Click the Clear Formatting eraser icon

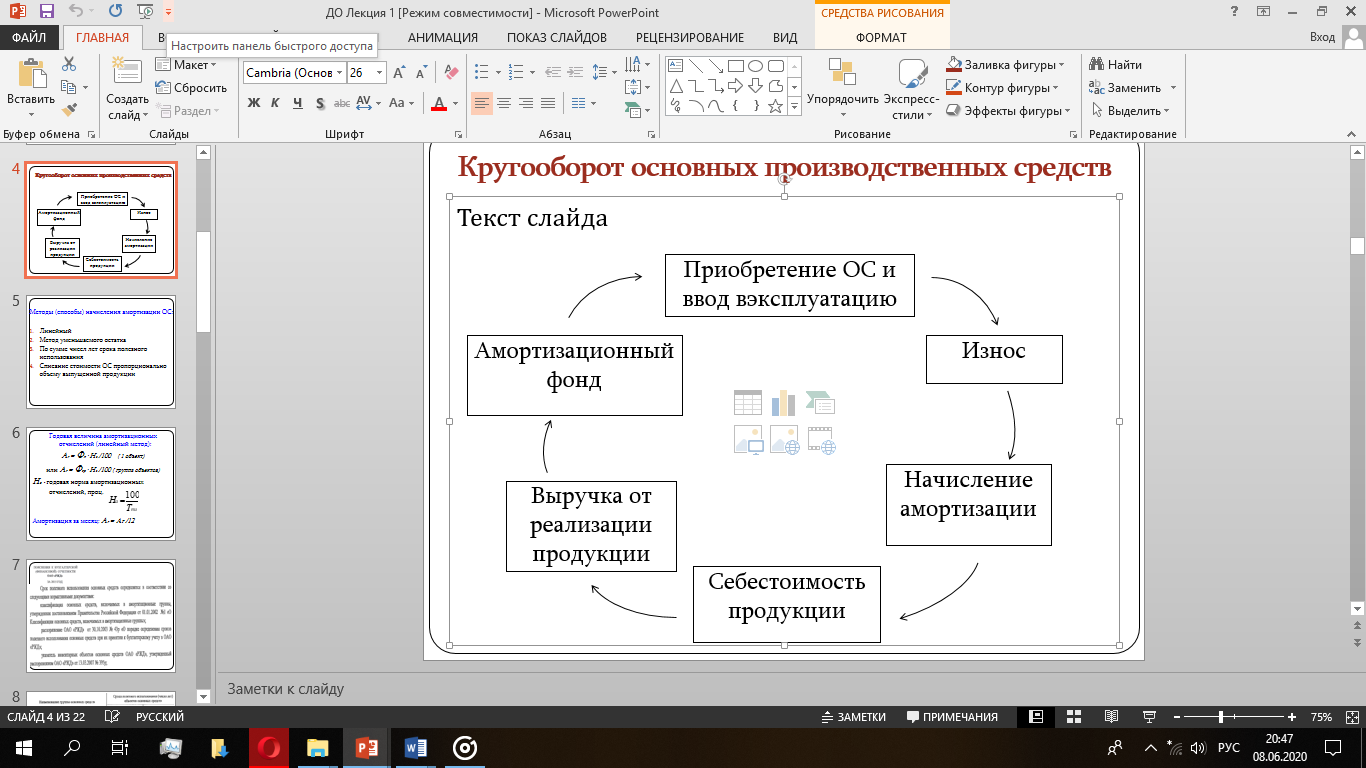click(x=451, y=73)
